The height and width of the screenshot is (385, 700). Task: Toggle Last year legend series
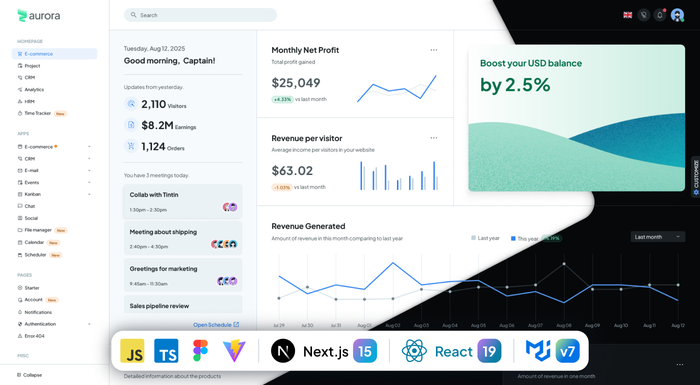(x=485, y=238)
